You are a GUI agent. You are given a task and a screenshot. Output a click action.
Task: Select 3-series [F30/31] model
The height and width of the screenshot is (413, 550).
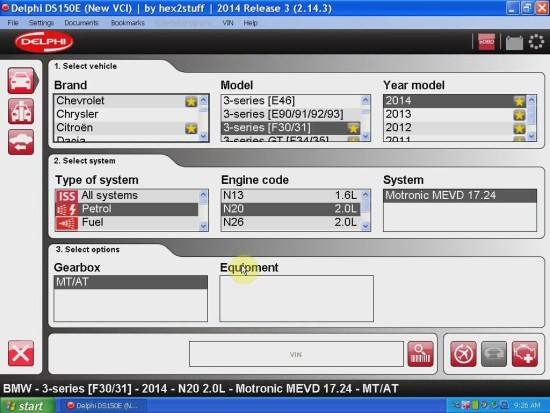291,127
